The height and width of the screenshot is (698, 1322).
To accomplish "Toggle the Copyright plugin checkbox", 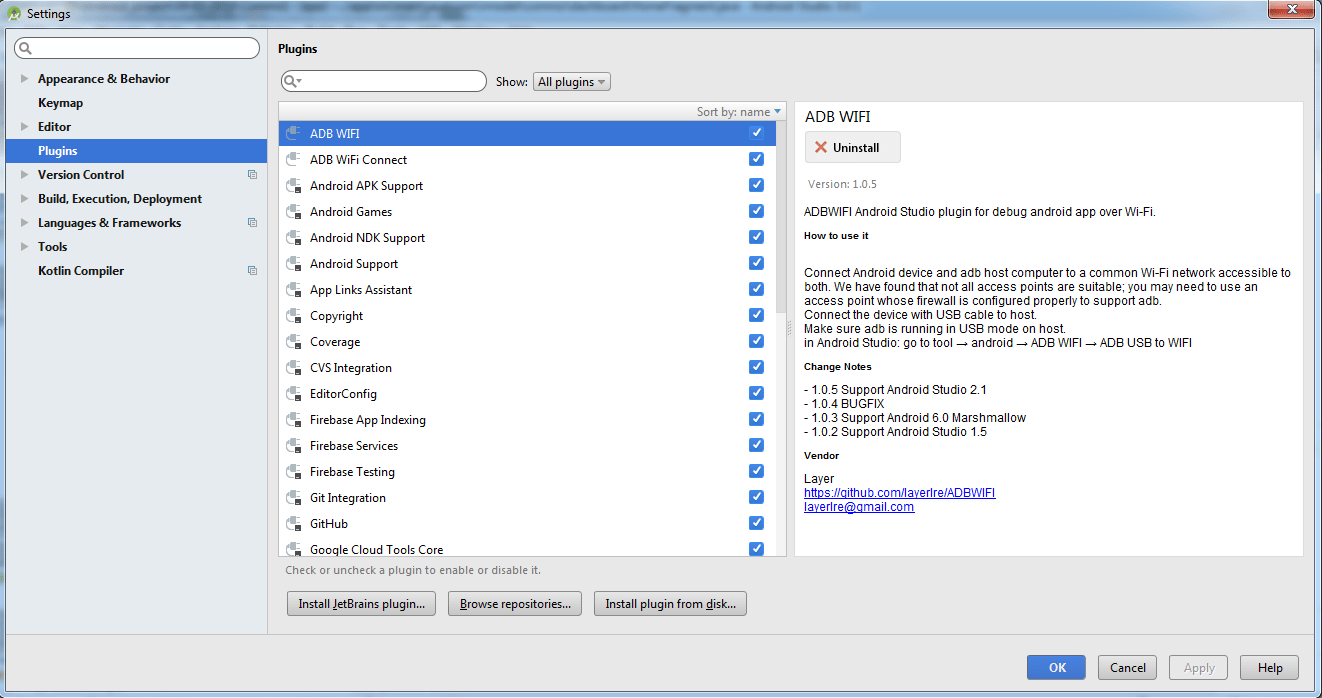I will [x=756, y=315].
